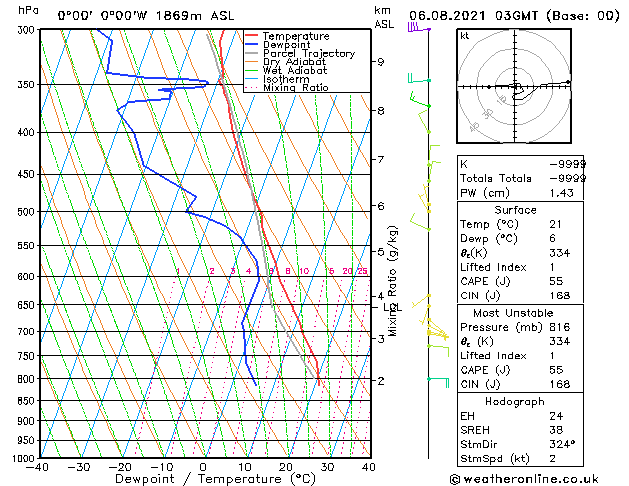Select the Dewpoint legend entry
Image resolution: width=629 pixels, height=486 pixels.
point(288,45)
